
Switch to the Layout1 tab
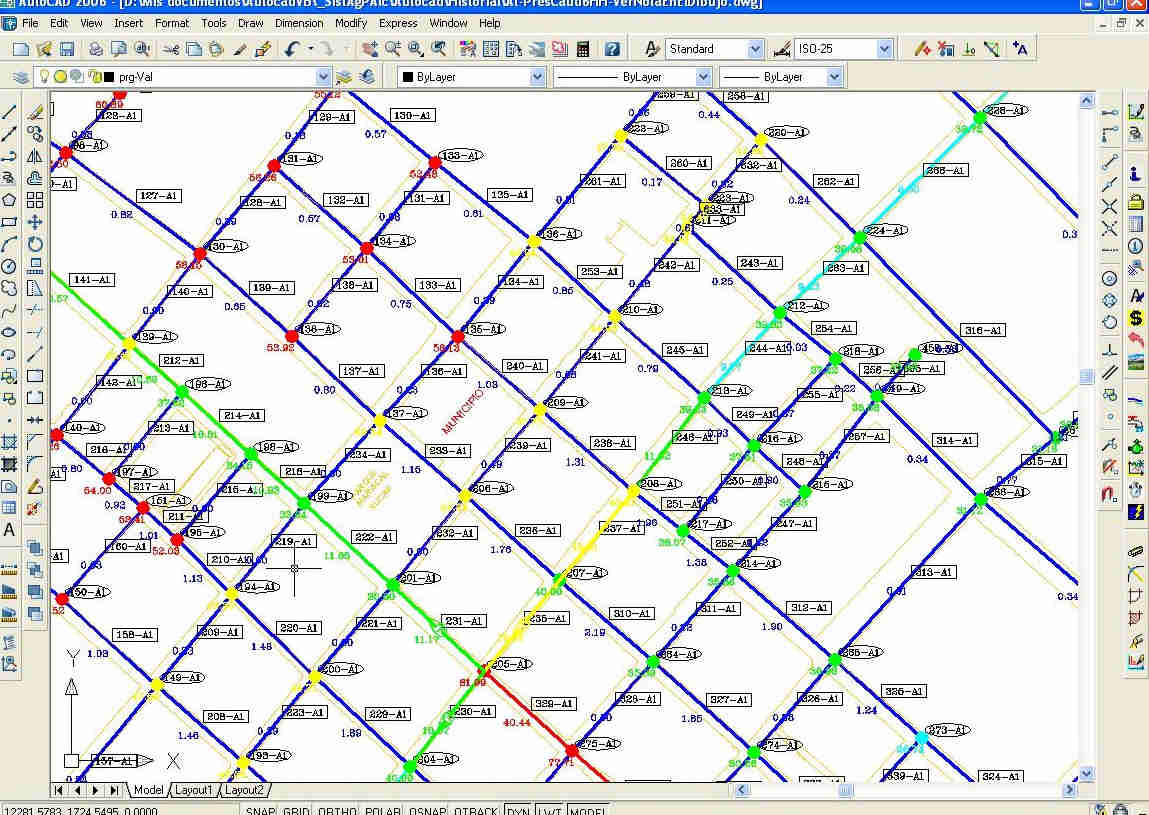pos(194,790)
